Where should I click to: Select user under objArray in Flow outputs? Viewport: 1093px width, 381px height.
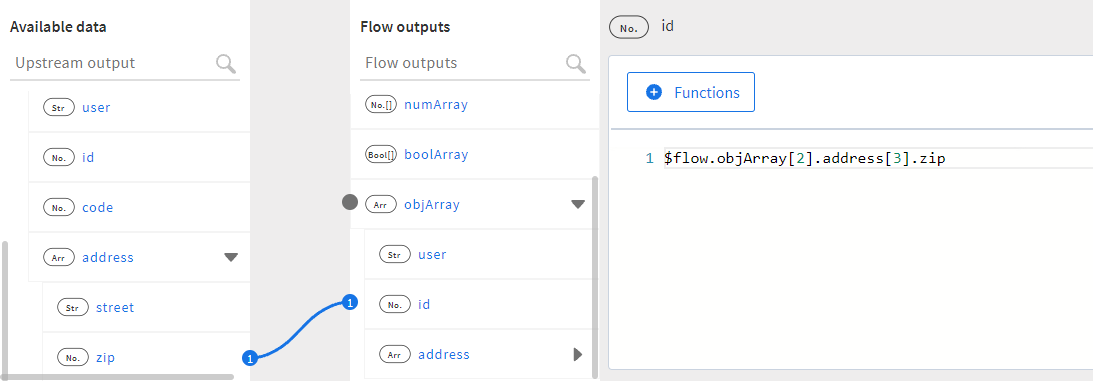click(x=477, y=254)
